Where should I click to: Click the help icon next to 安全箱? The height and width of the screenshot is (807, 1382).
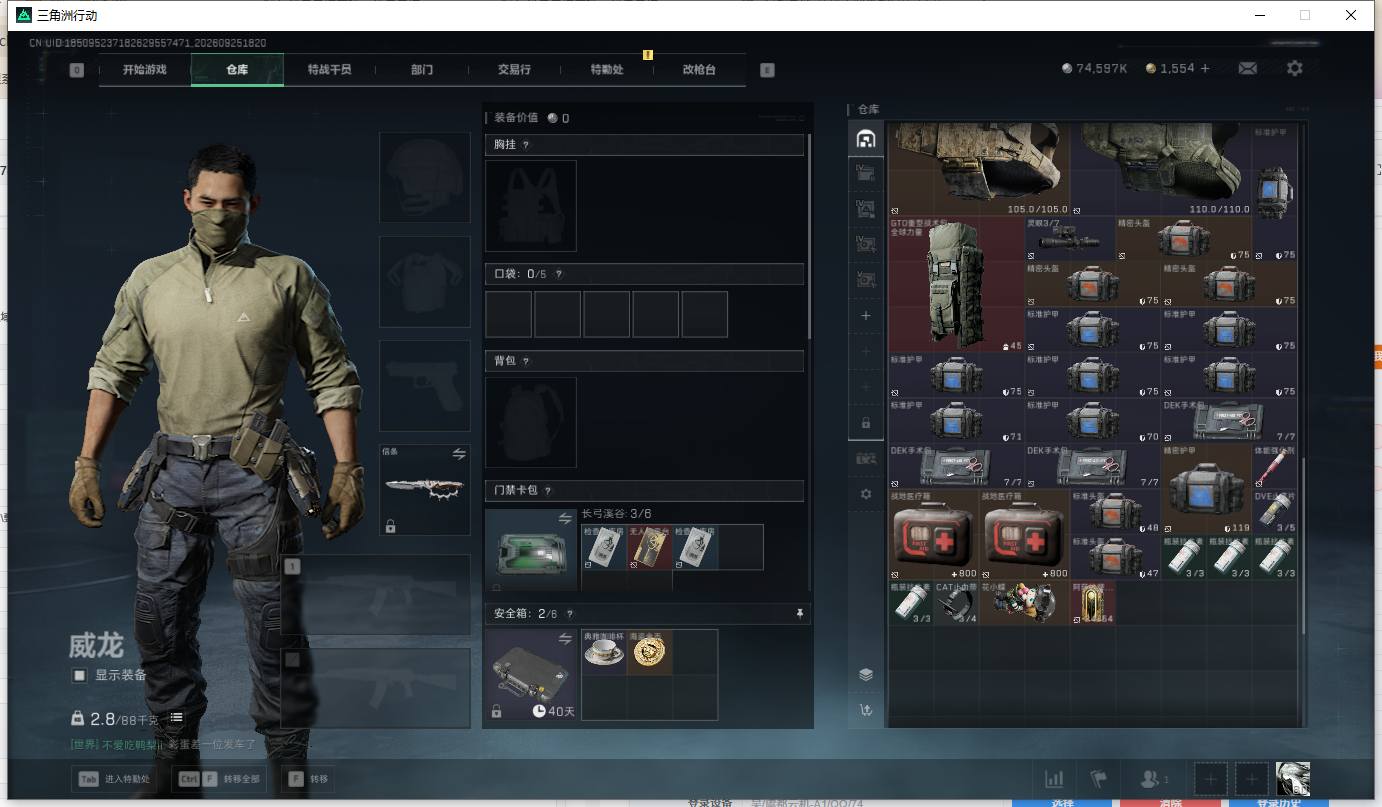570,614
